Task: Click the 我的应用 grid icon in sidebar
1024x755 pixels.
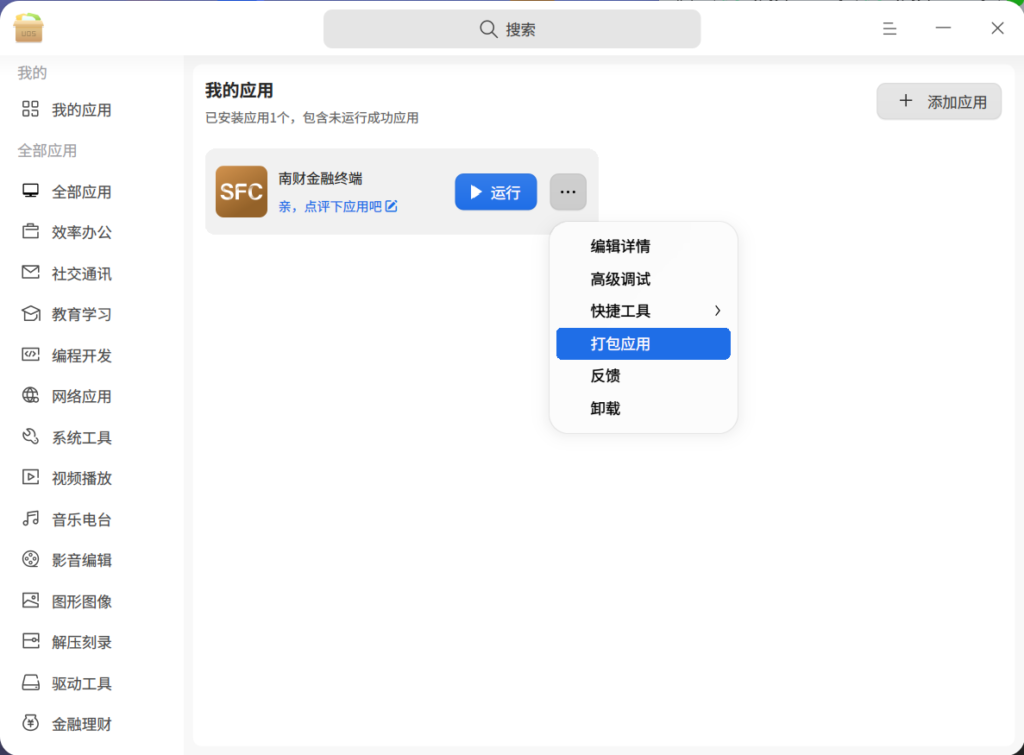Action: pos(31,109)
